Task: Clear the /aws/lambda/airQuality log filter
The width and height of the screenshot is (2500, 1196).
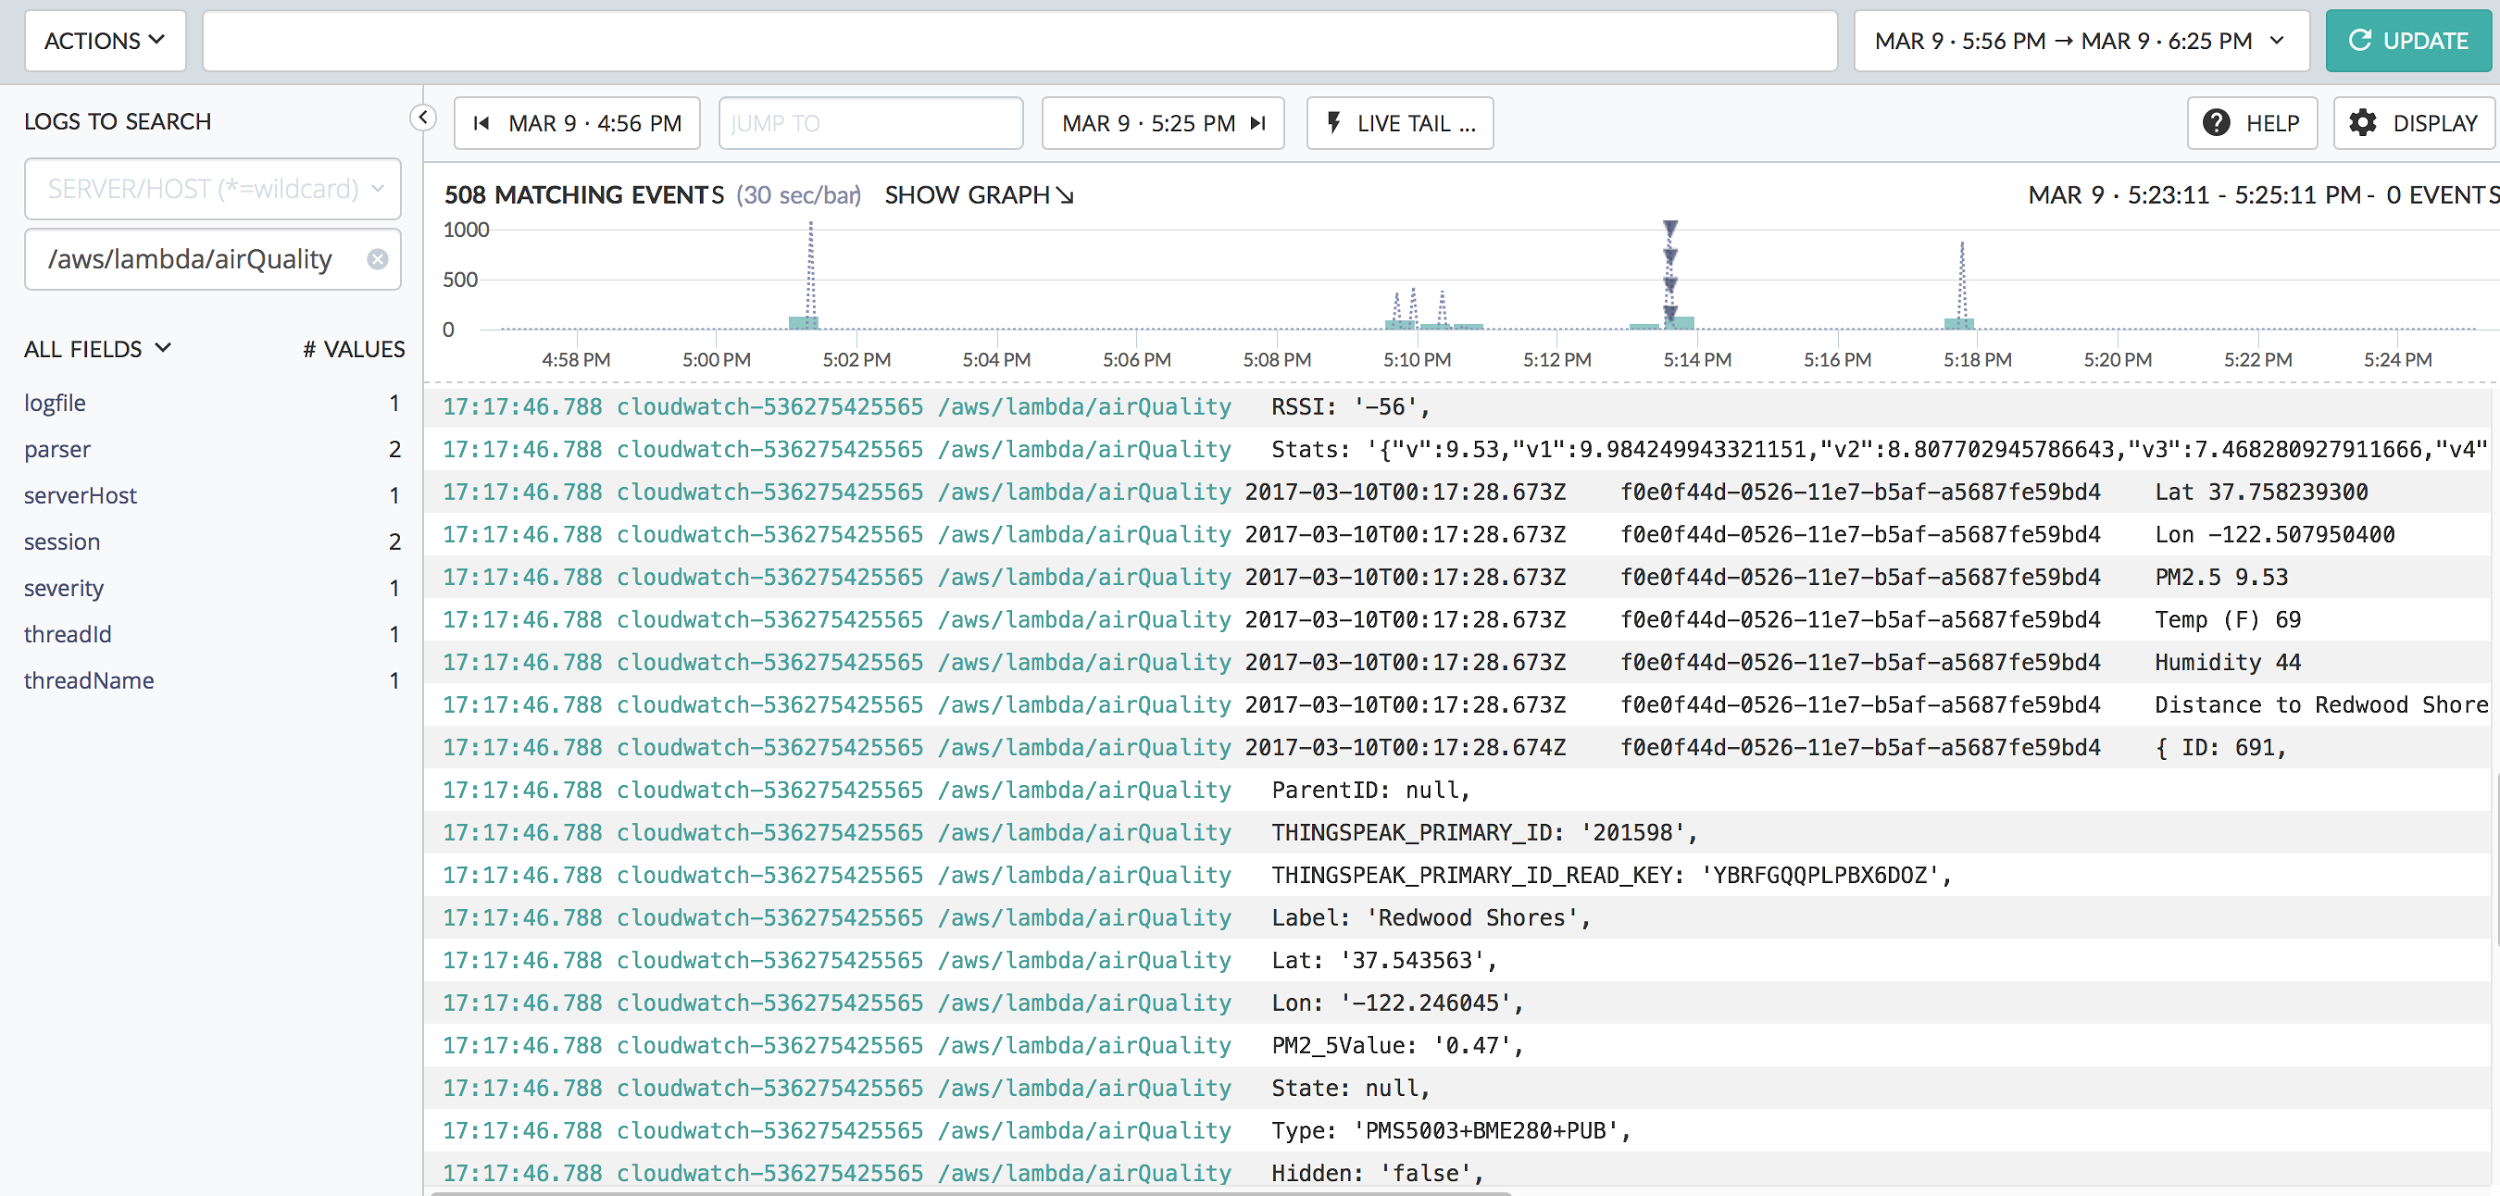Action: [377, 259]
